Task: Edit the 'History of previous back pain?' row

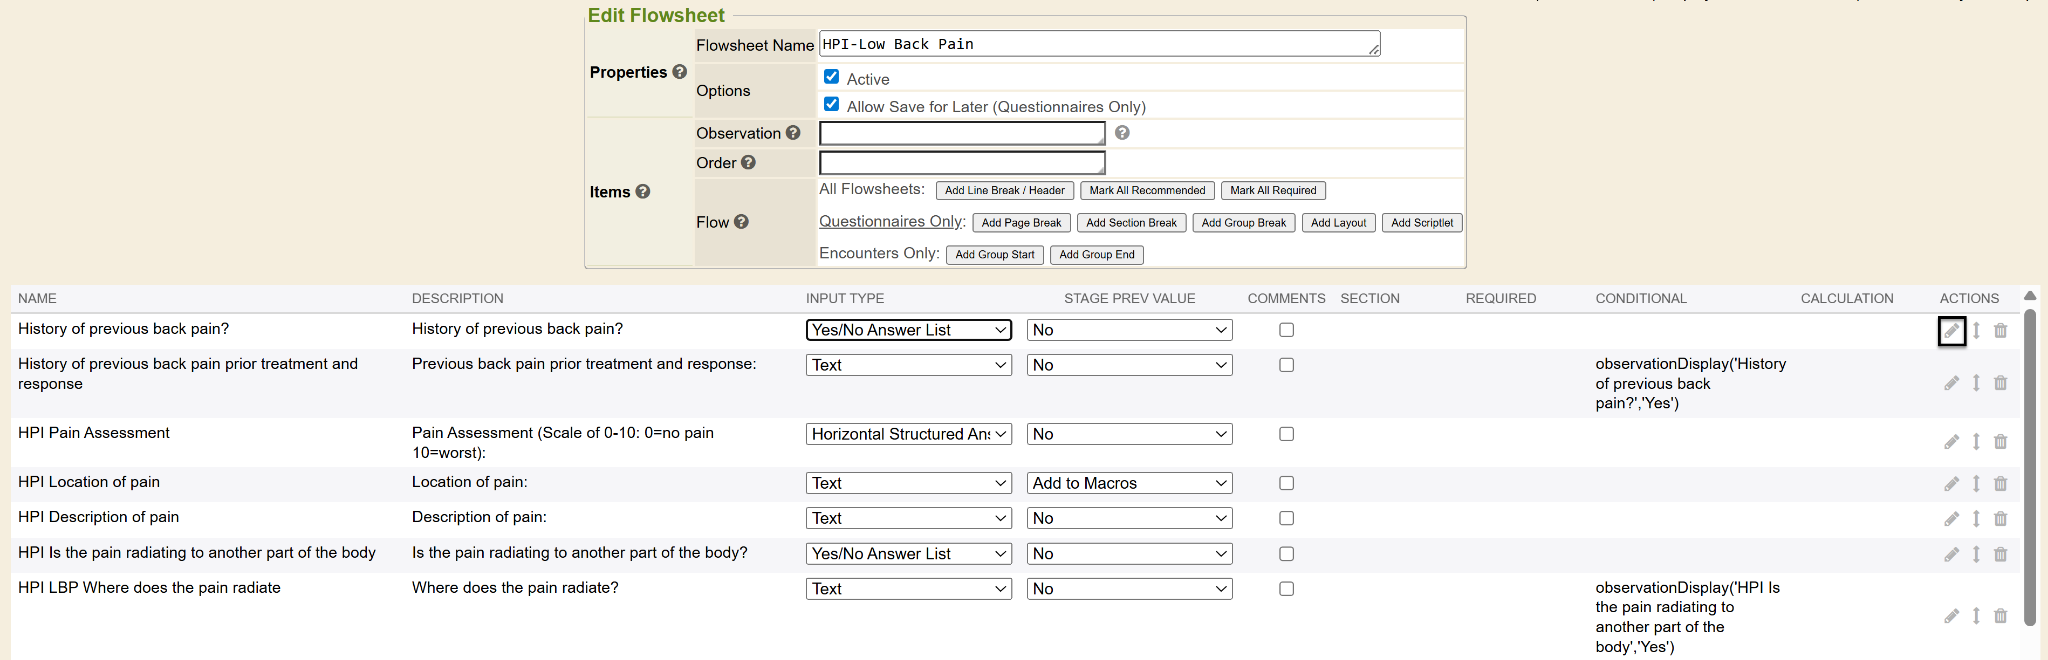Action: coord(1951,331)
